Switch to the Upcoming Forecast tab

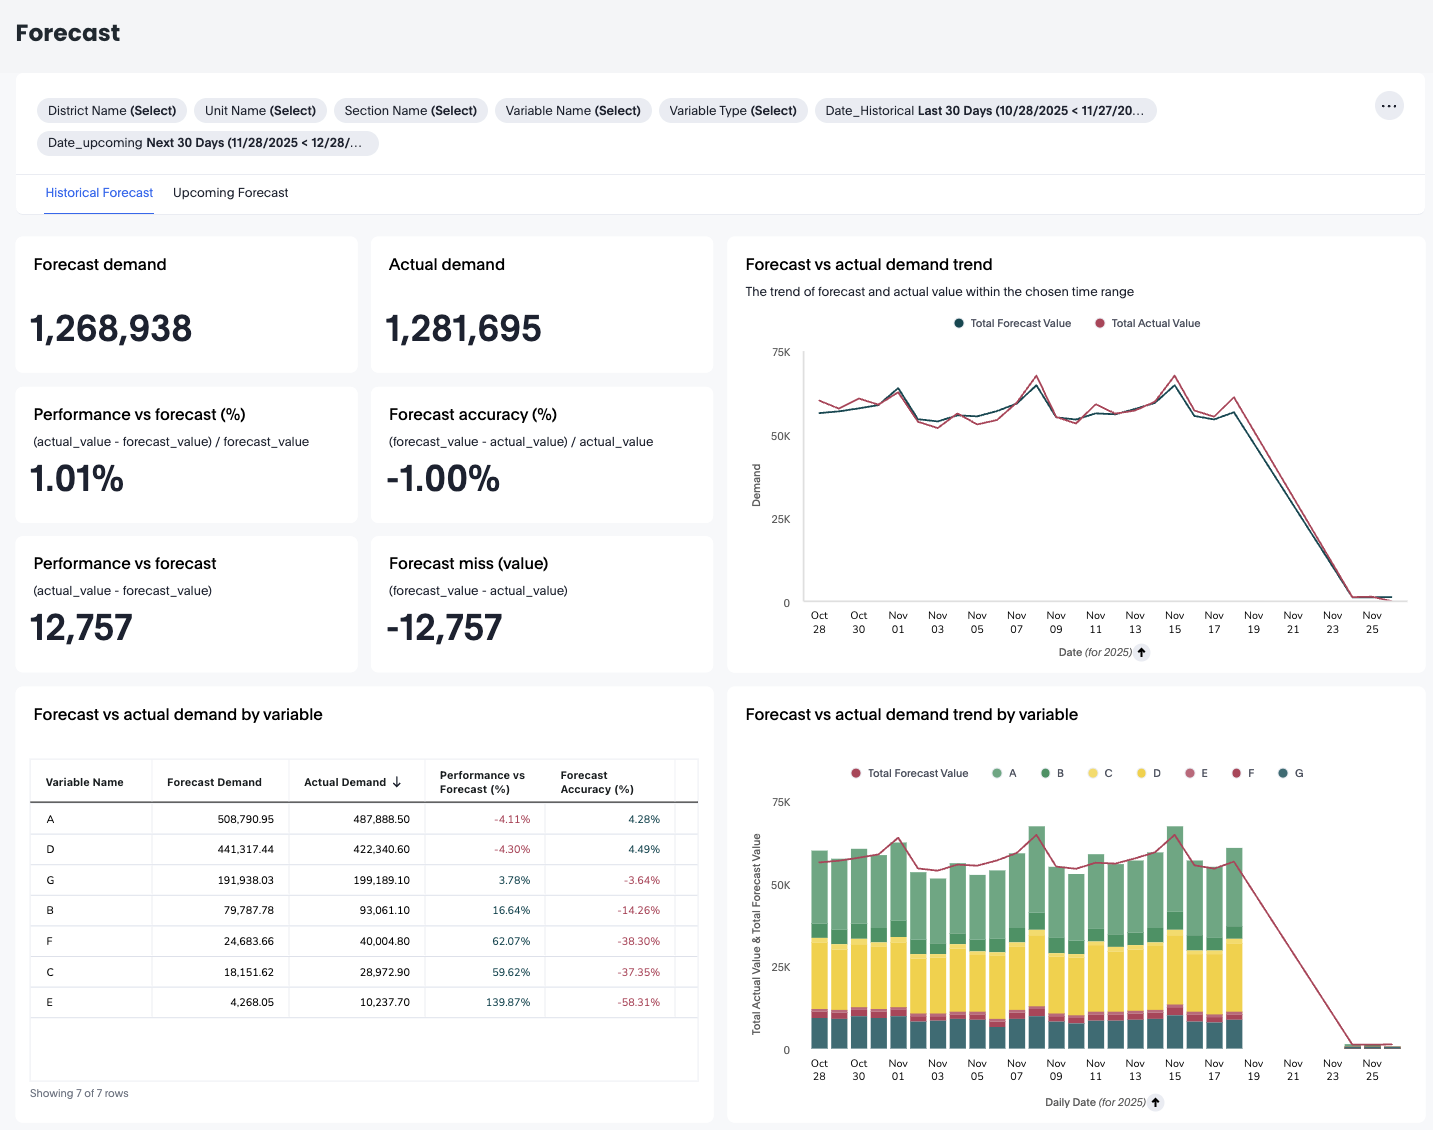pyautogui.click(x=230, y=193)
